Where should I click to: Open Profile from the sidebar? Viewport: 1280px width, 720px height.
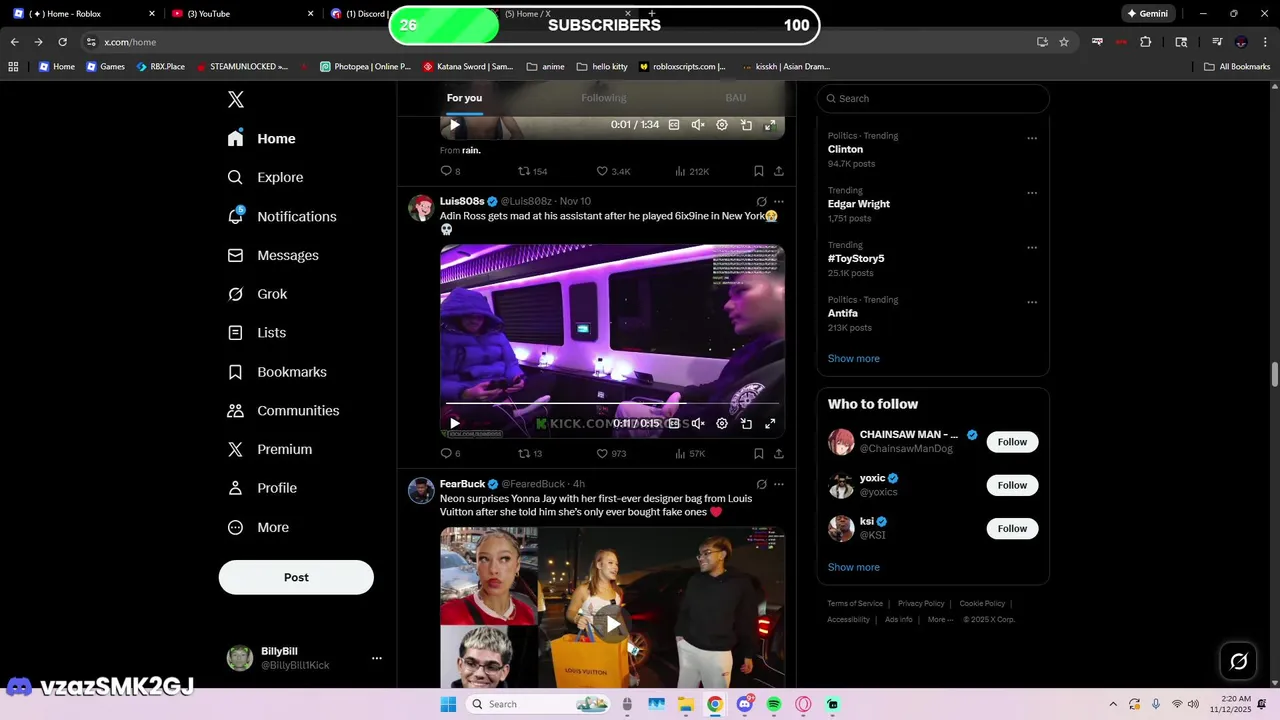point(261,488)
